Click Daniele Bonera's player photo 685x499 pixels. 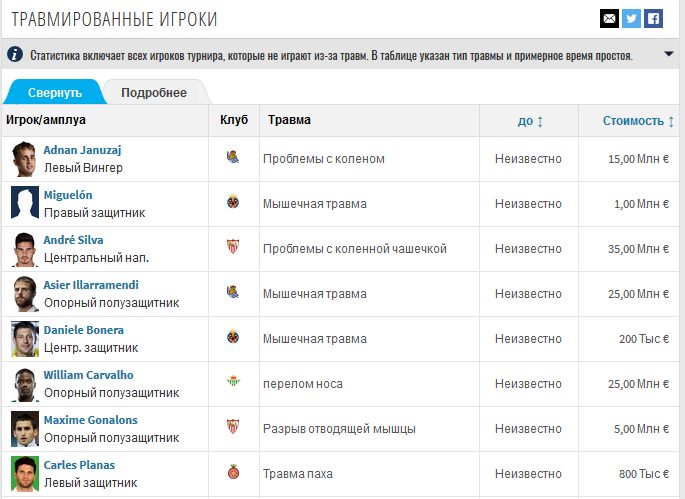(x=25, y=338)
